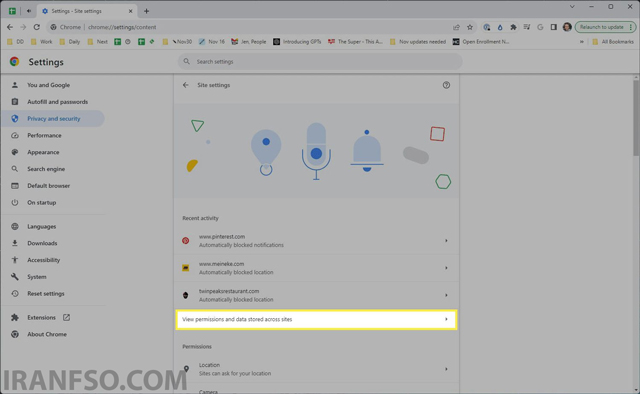
Task: Open Open Enrollment N... bookmark
Action: click(481, 42)
